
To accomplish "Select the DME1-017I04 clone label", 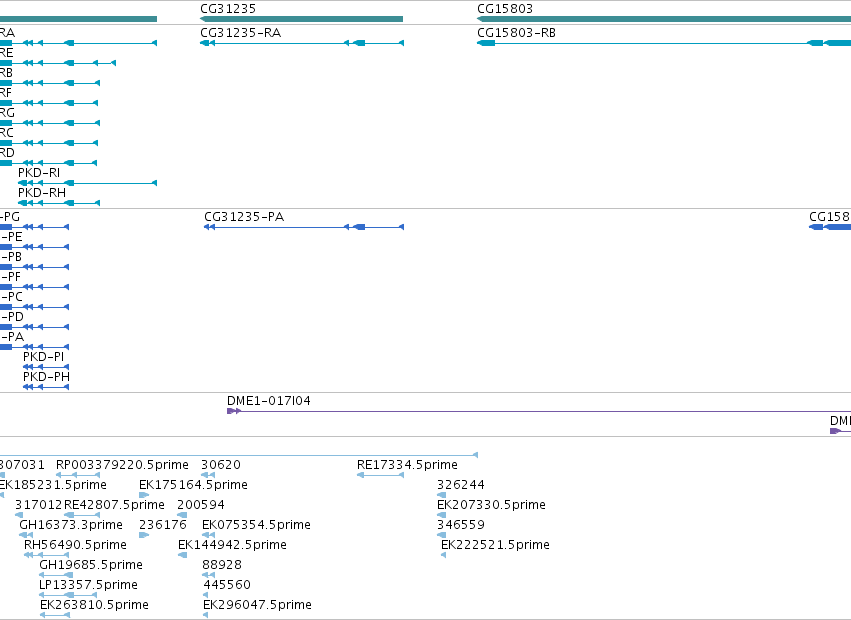I will coord(269,401).
